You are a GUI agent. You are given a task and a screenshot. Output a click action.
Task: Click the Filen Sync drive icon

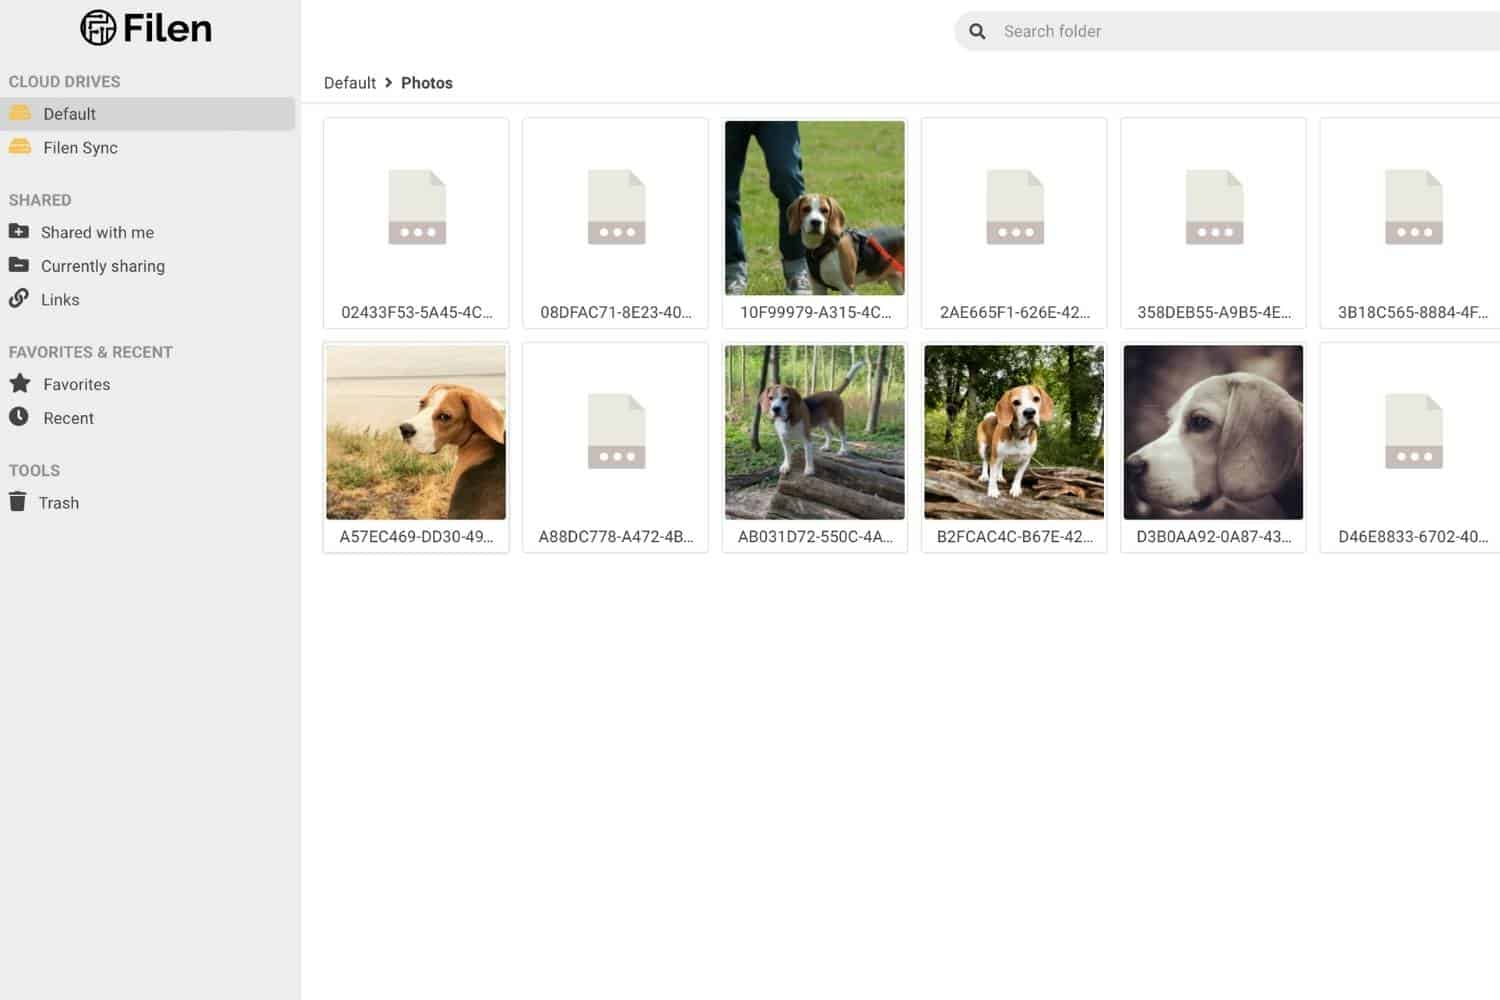click(x=20, y=147)
